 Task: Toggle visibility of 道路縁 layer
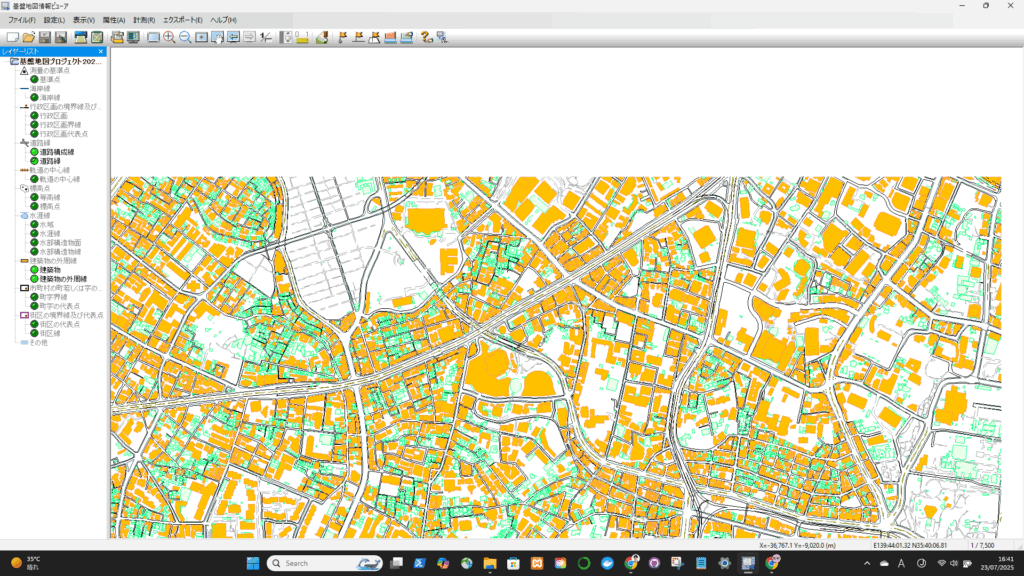(34, 160)
